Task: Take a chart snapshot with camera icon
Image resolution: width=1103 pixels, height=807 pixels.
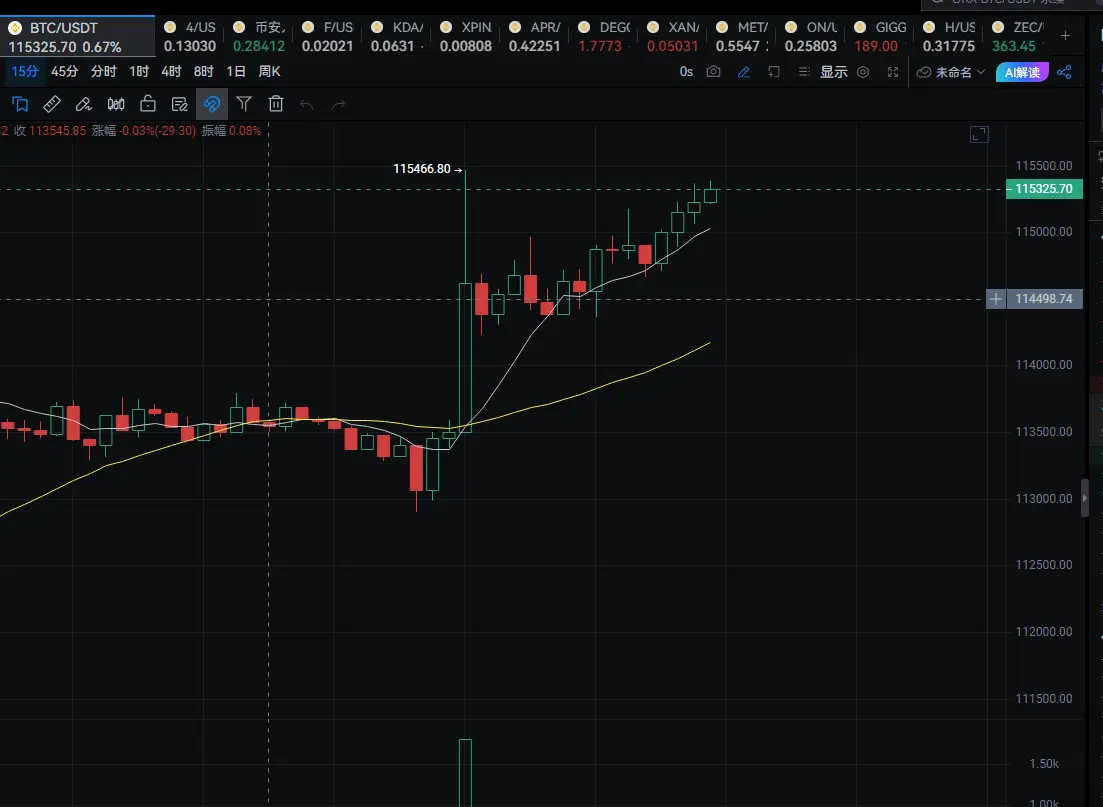Action: 713,72
